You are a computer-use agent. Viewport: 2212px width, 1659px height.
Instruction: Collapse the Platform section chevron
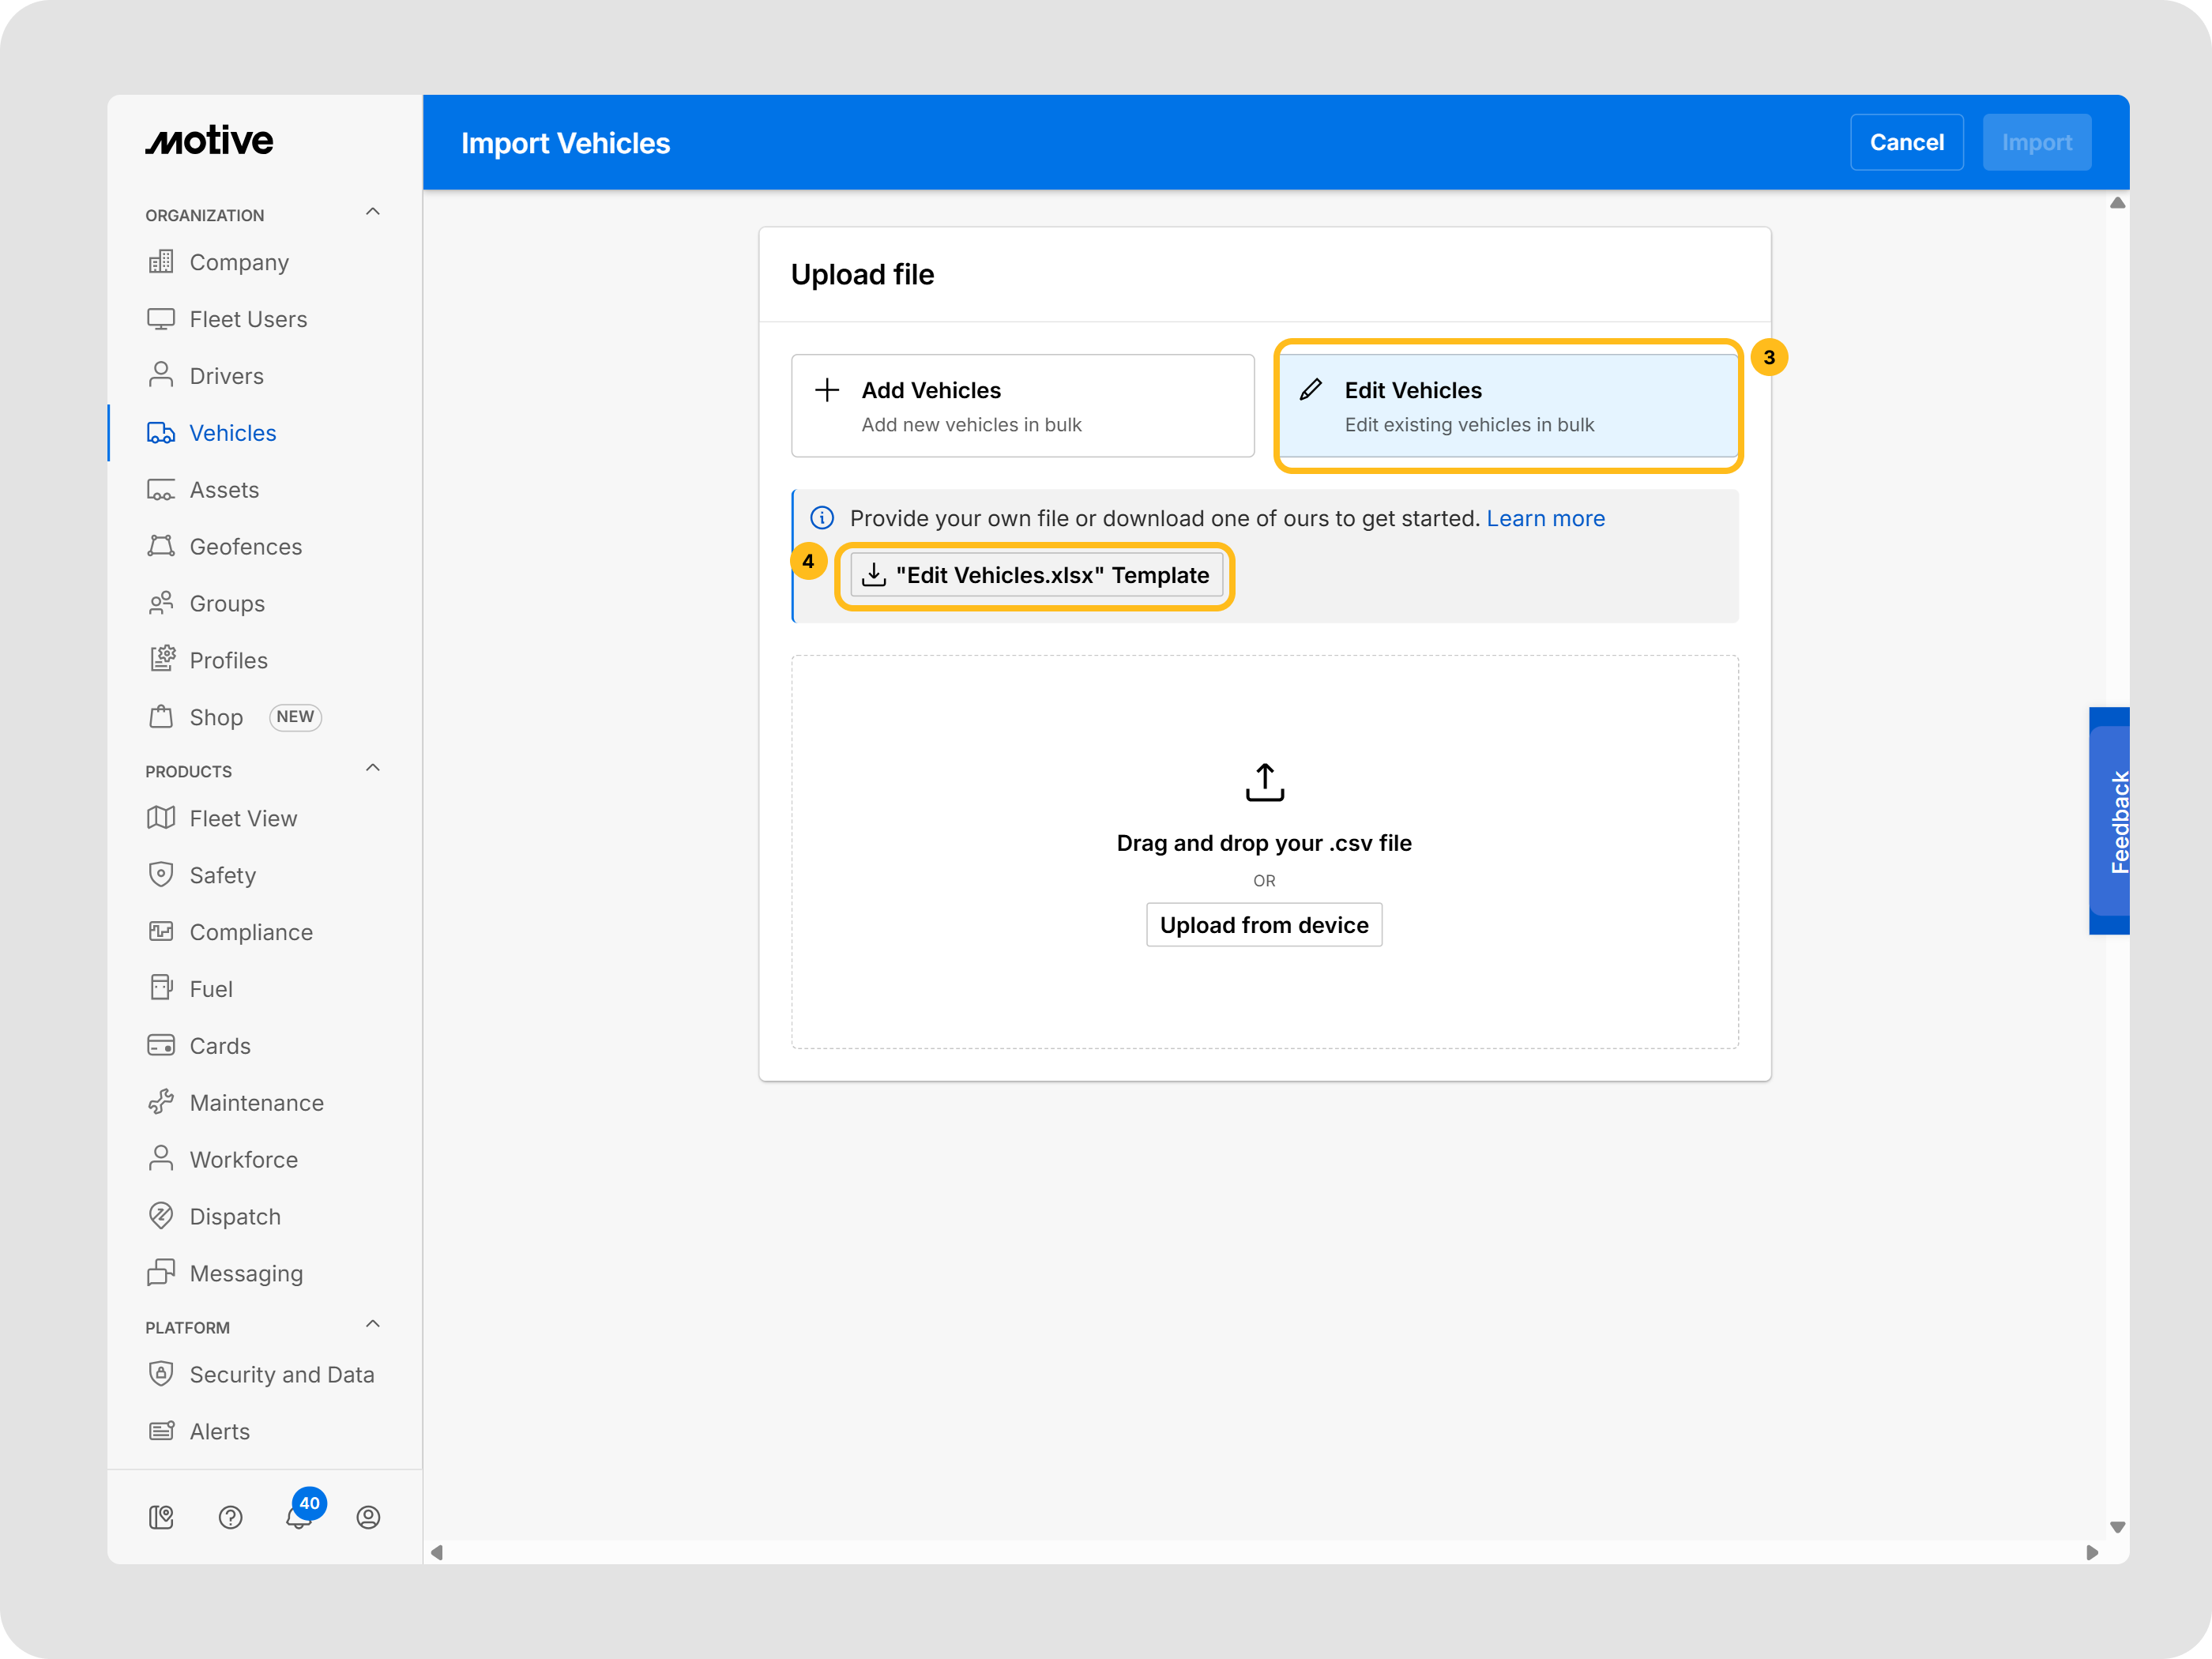coord(373,1324)
